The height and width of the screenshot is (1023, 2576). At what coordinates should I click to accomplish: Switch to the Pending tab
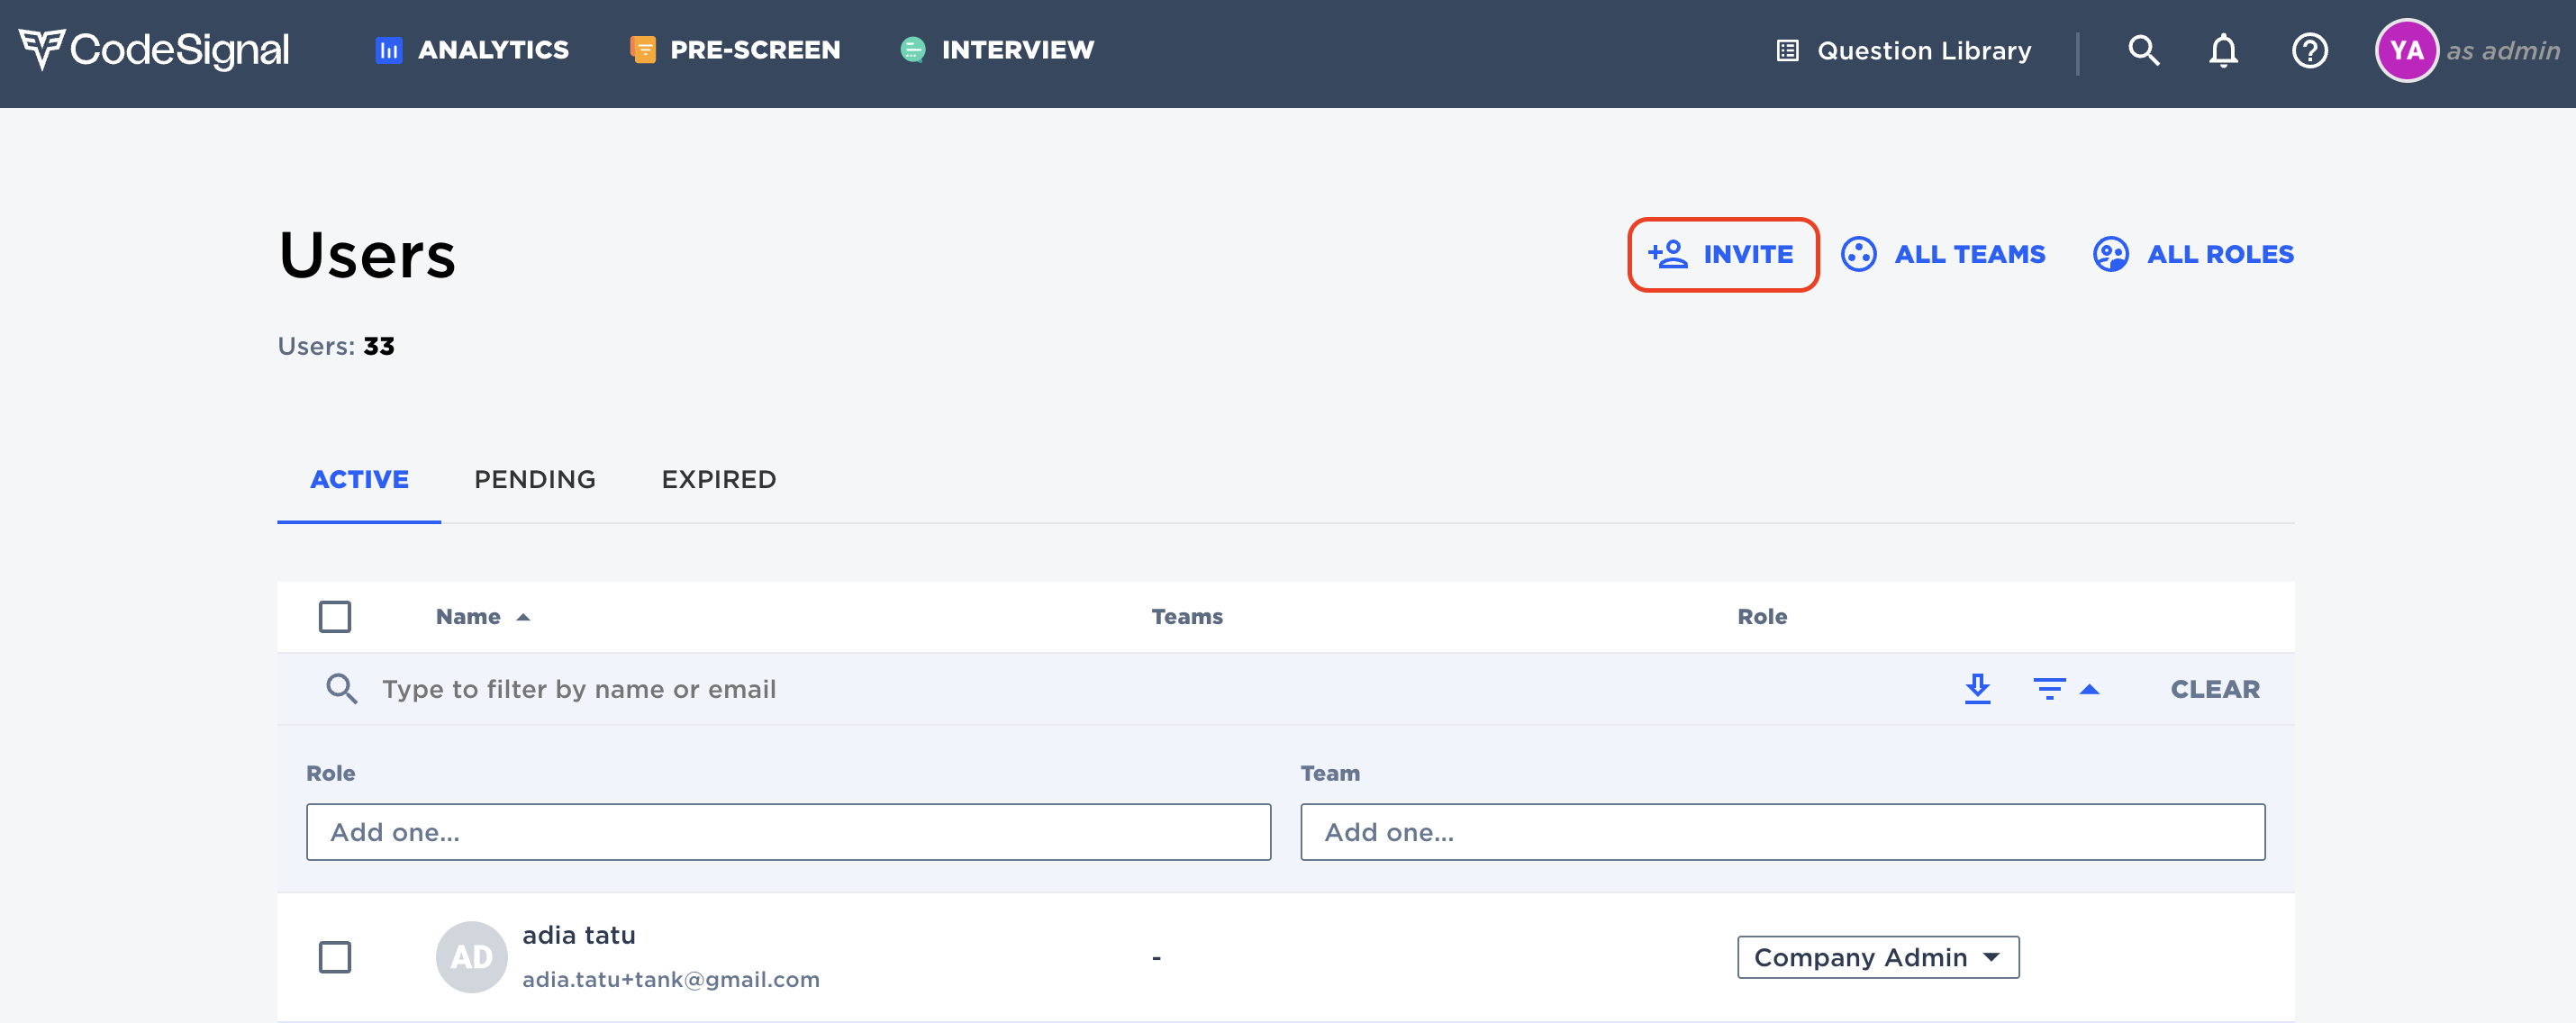(534, 479)
